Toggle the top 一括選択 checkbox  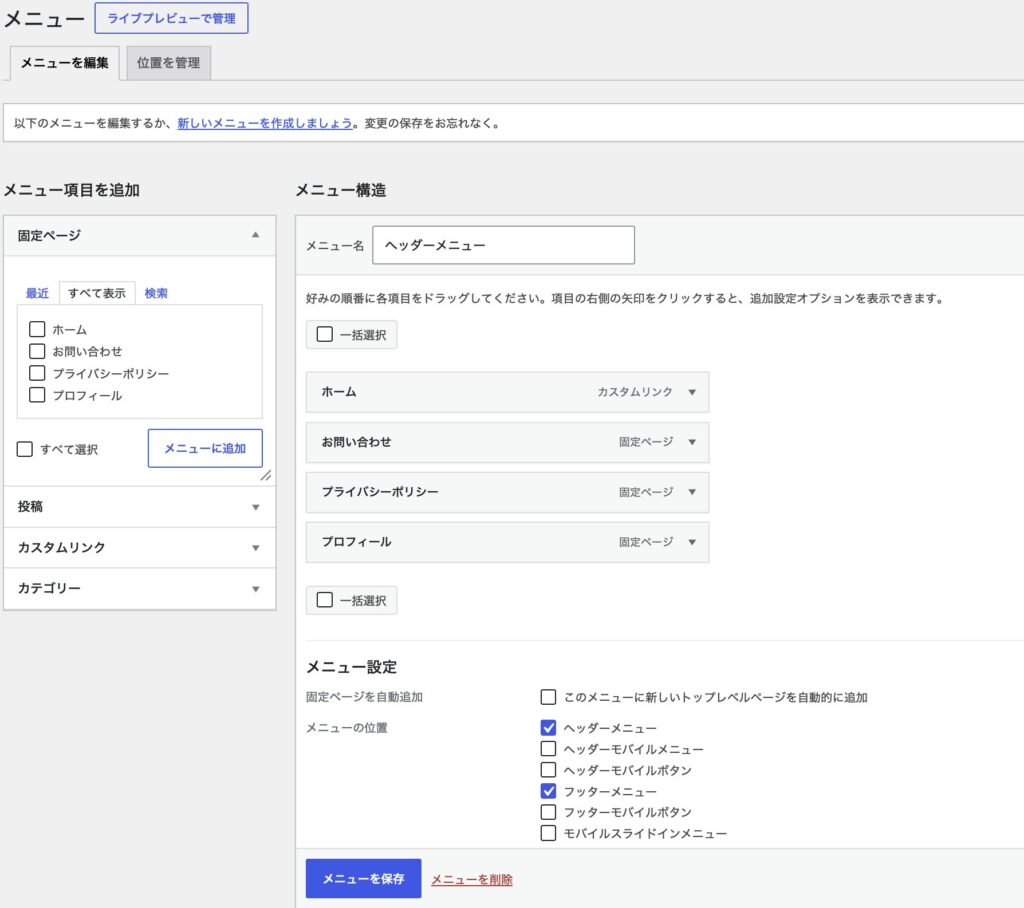(x=325, y=334)
